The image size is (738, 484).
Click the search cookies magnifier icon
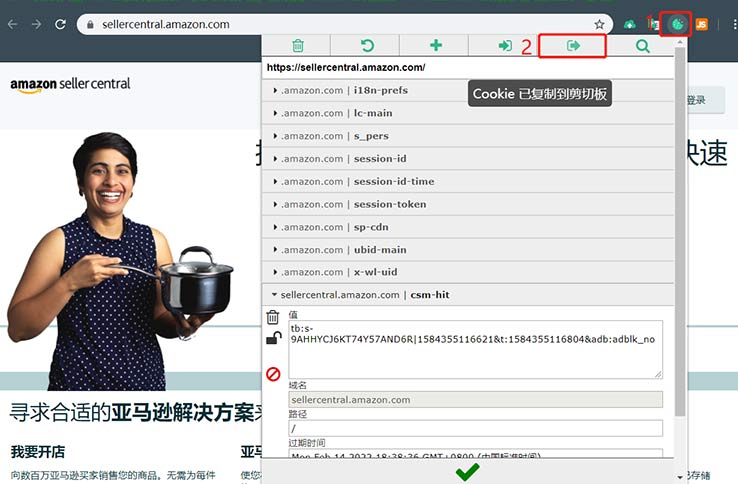coord(642,46)
